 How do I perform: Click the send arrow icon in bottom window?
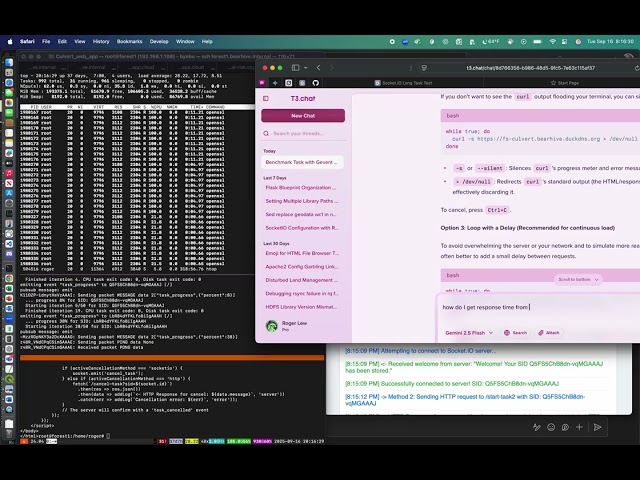pos(598,427)
